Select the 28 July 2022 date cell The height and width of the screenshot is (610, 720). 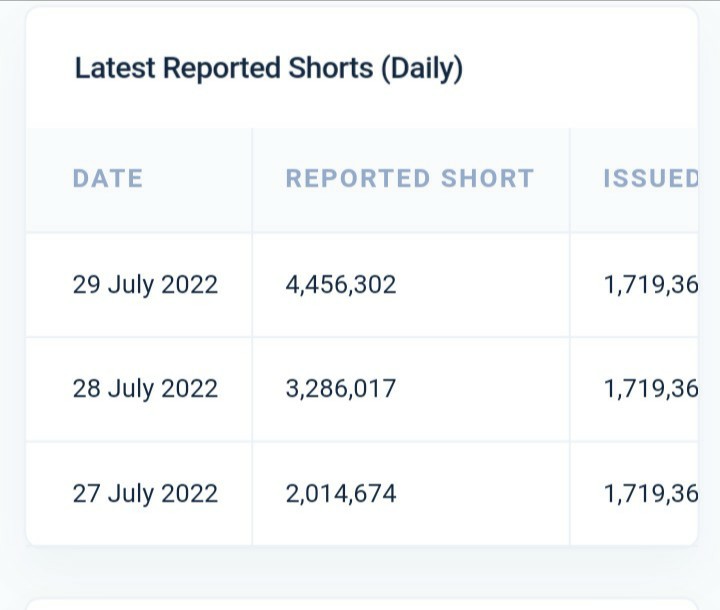coord(145,389)
